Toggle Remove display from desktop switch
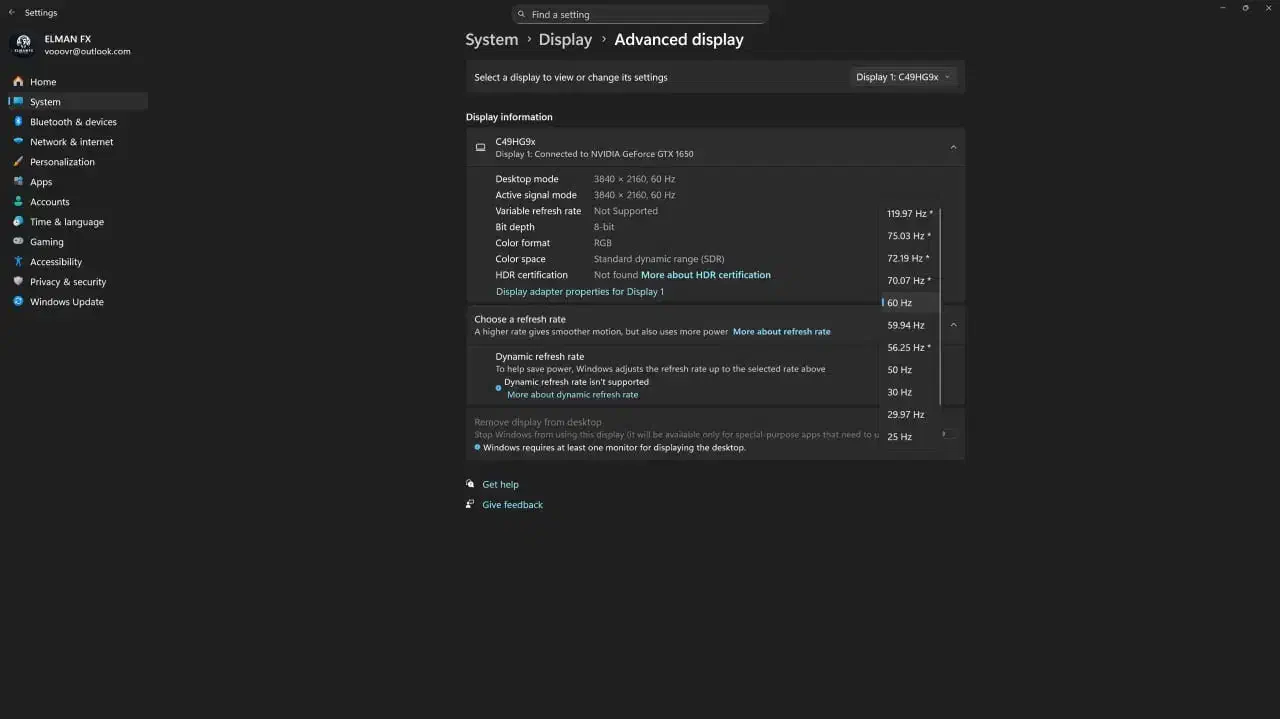This screenshot has height=719, width=1280. coord(948,434)
